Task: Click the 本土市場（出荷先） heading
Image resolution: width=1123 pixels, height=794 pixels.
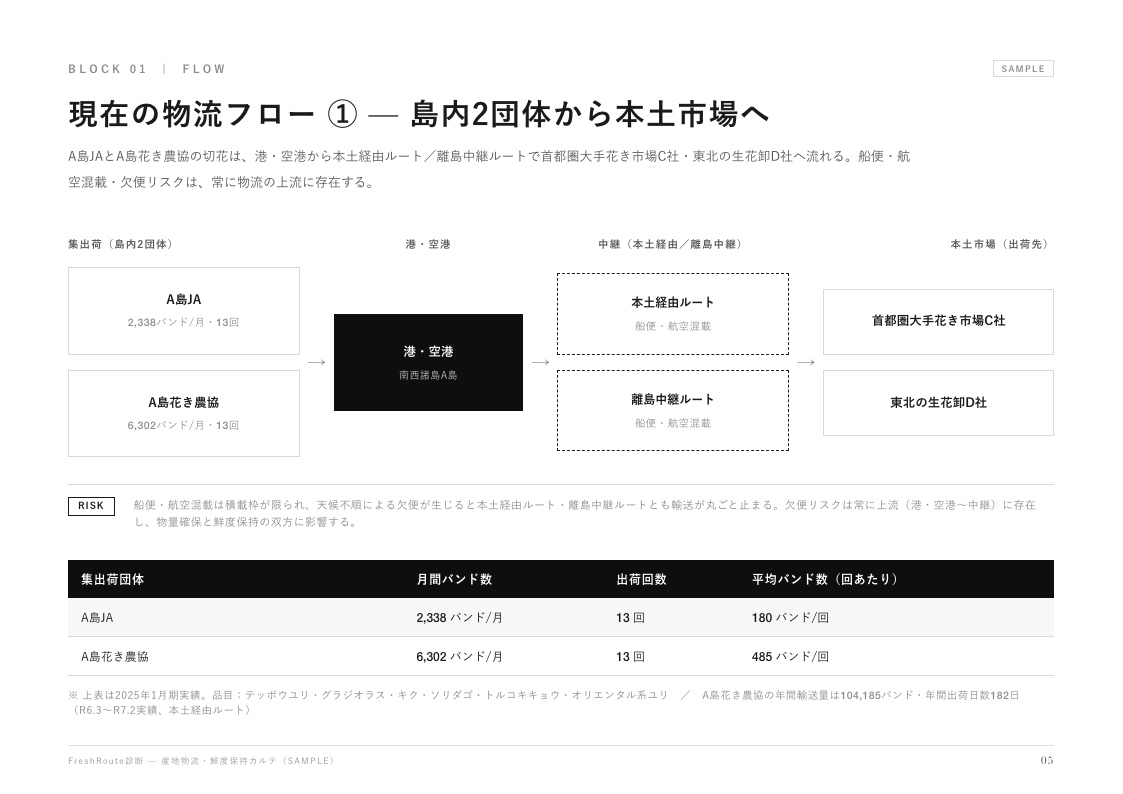Action: pos(1001,244)
